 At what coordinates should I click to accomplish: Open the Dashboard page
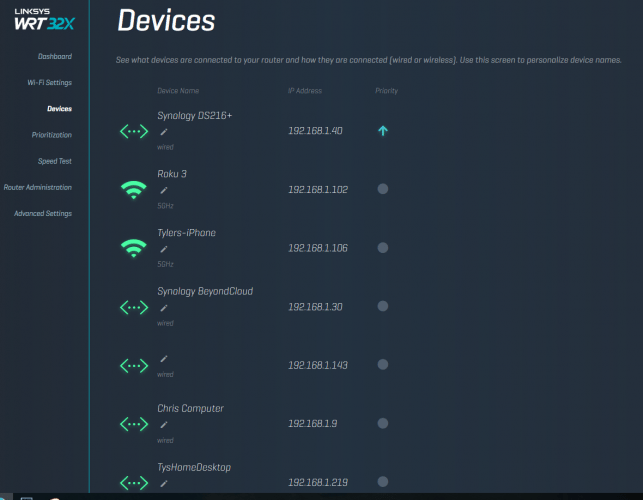(55, 56)
